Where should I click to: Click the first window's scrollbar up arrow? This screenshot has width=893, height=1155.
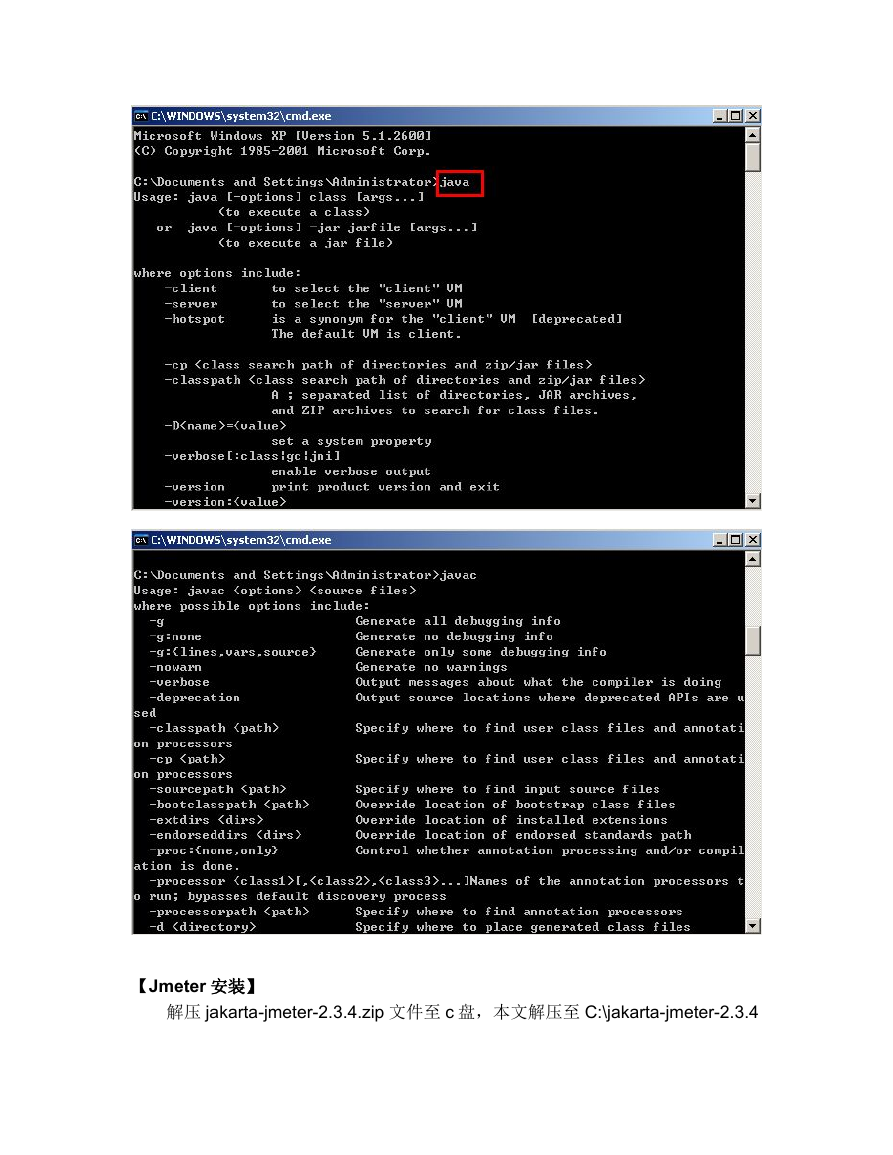click(x=752, y=135)
